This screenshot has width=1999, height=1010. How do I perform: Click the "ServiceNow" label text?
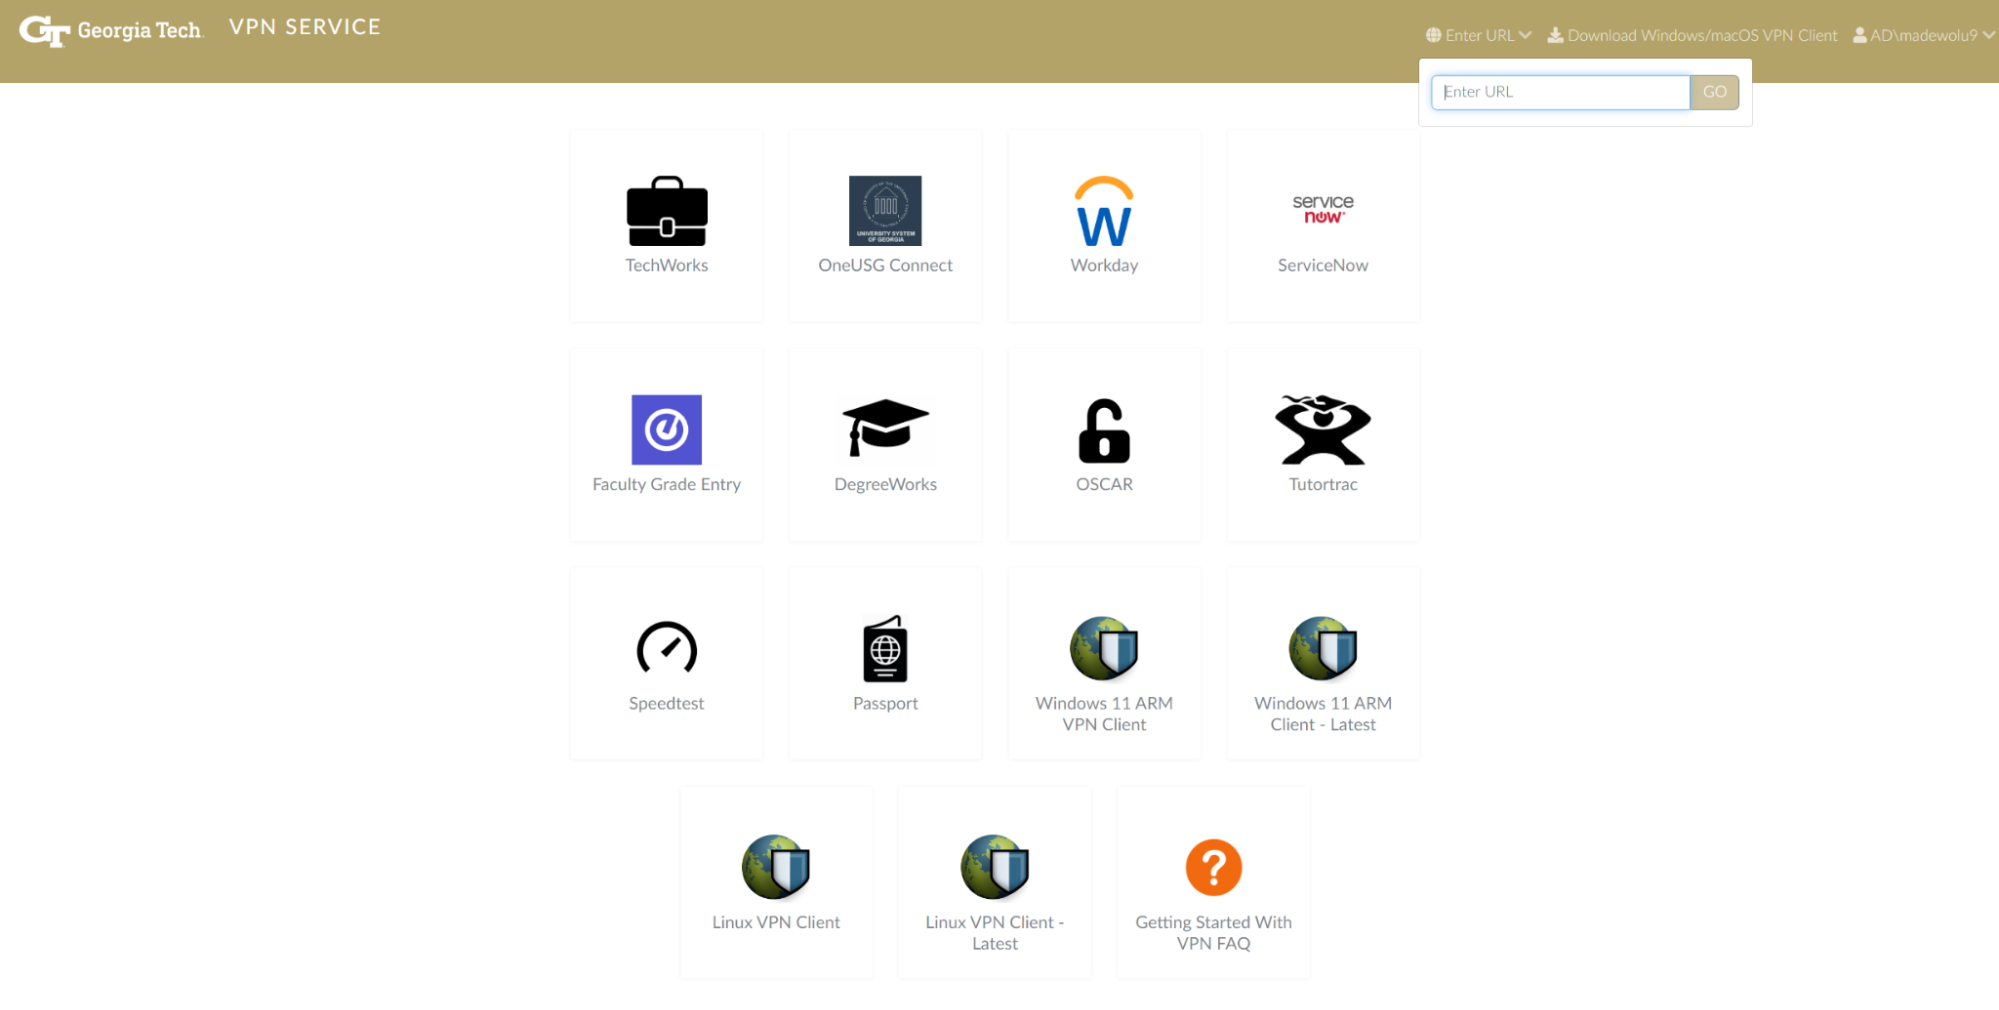click(1323, 265)
